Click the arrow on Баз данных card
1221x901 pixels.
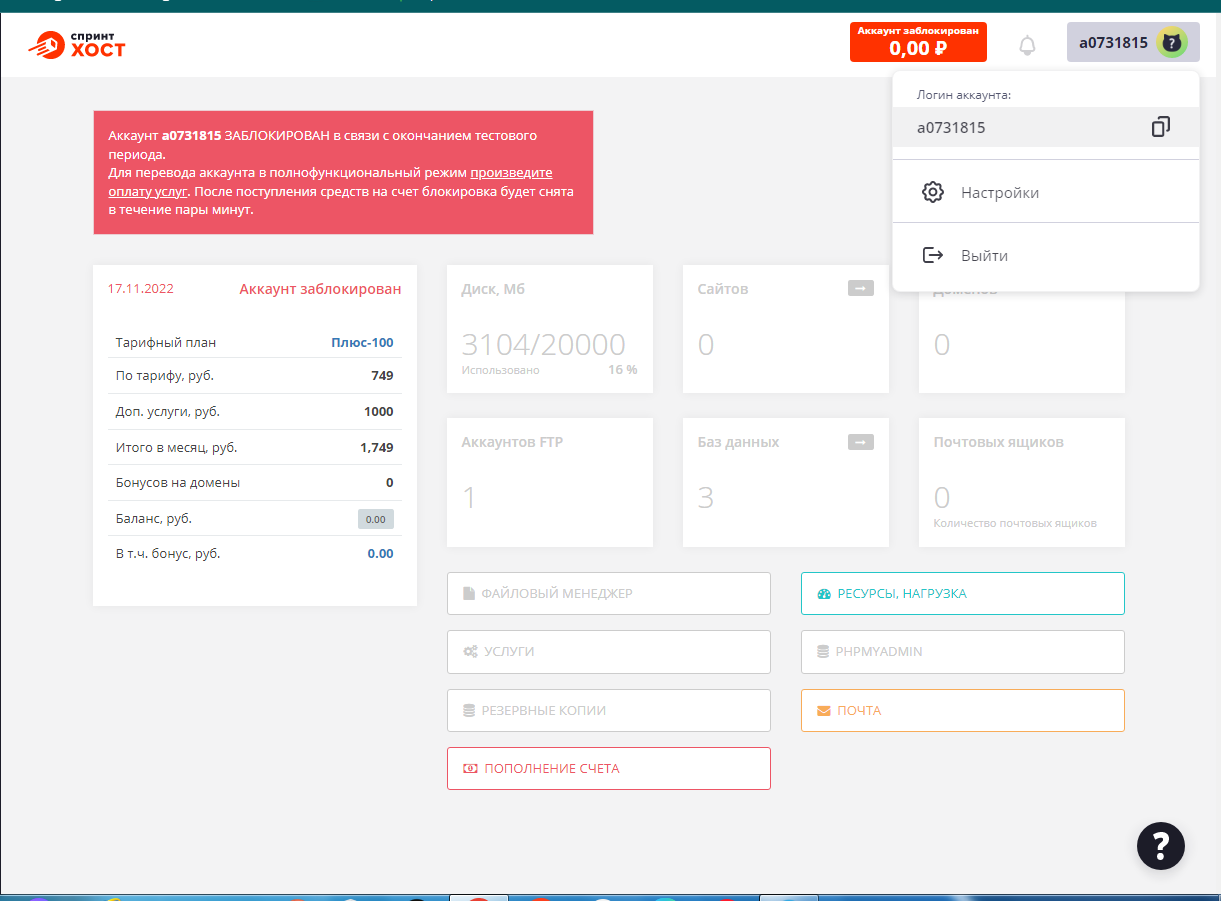click(x=860, y=442)
